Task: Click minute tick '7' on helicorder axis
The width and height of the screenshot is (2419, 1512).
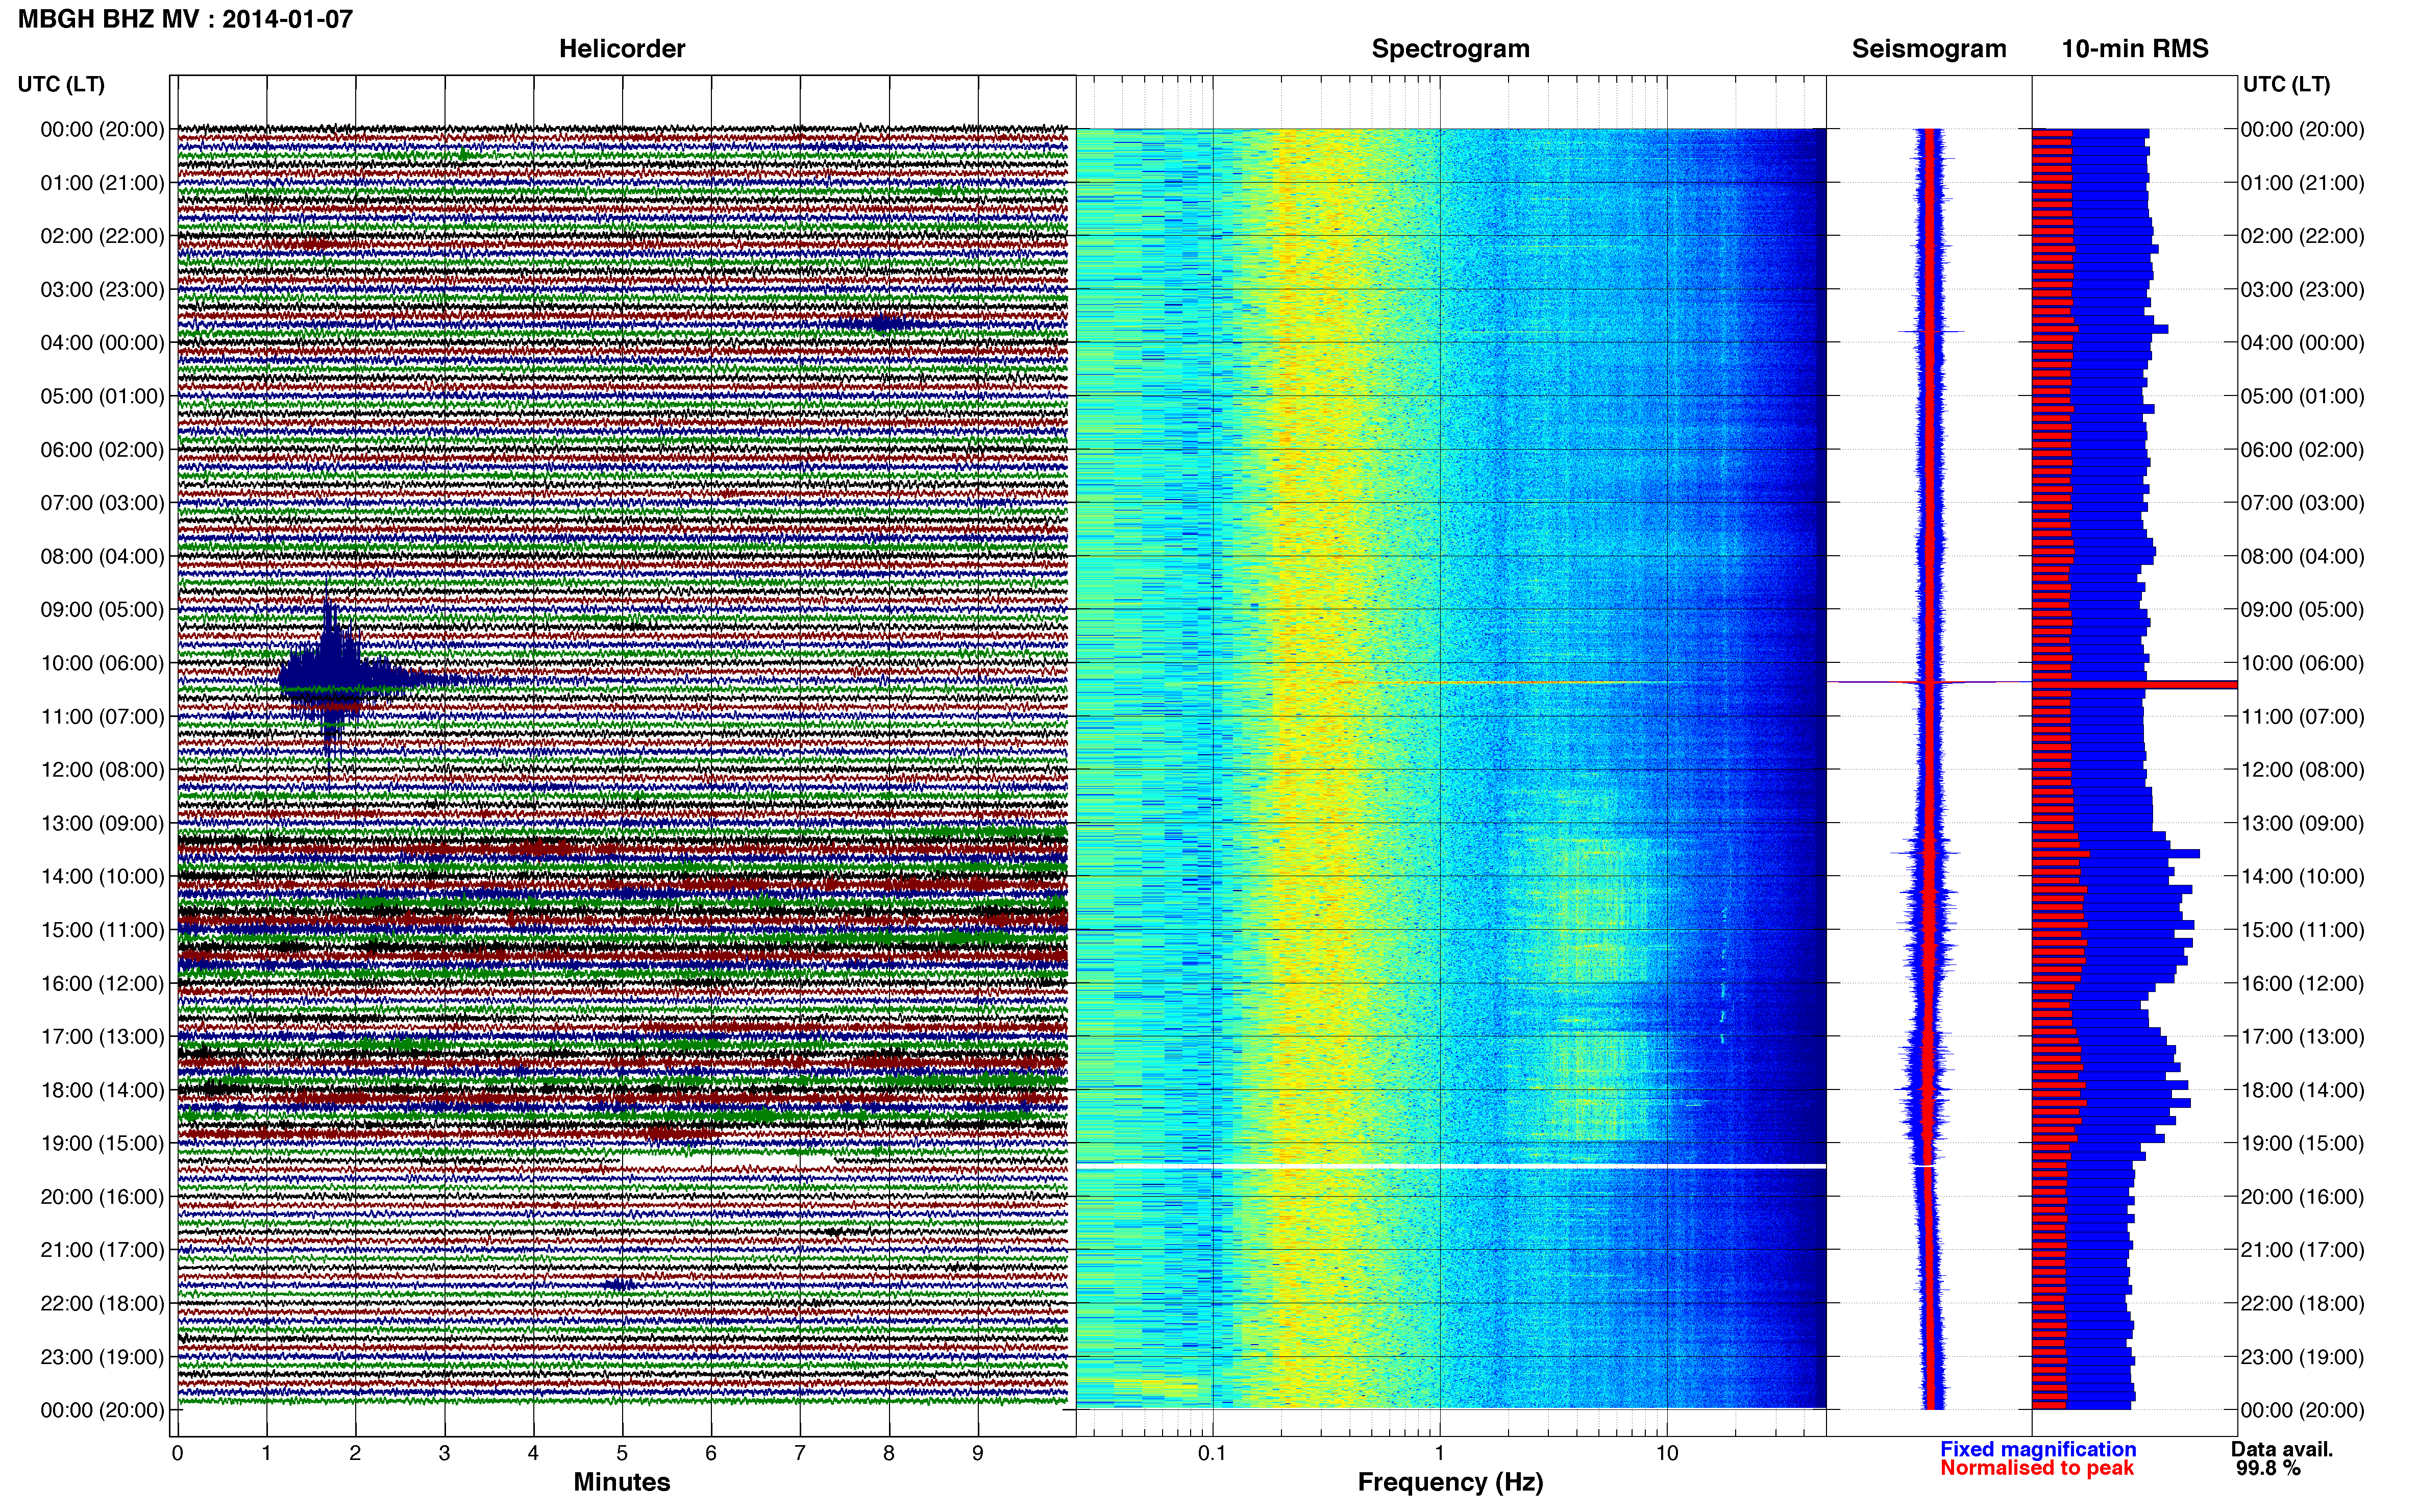Action: point(800,1453)
